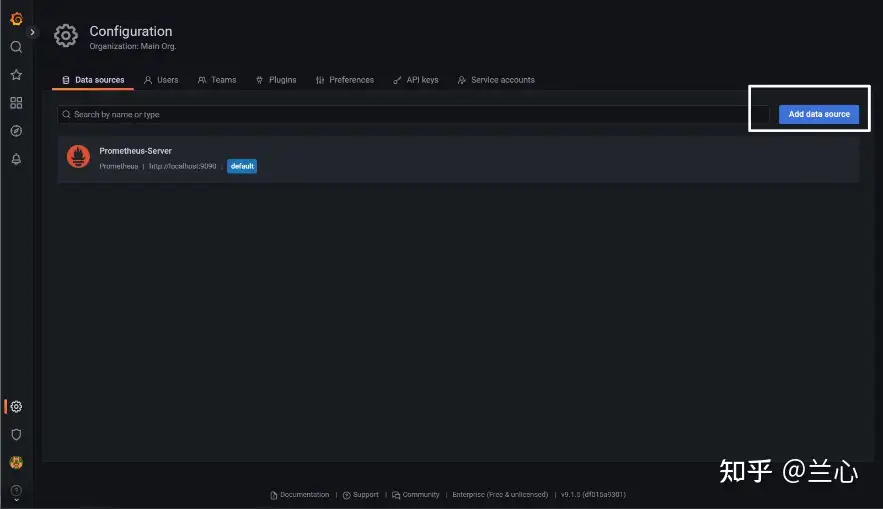
Task: Open the Dashboards grid icon
Action: point(16,103)
